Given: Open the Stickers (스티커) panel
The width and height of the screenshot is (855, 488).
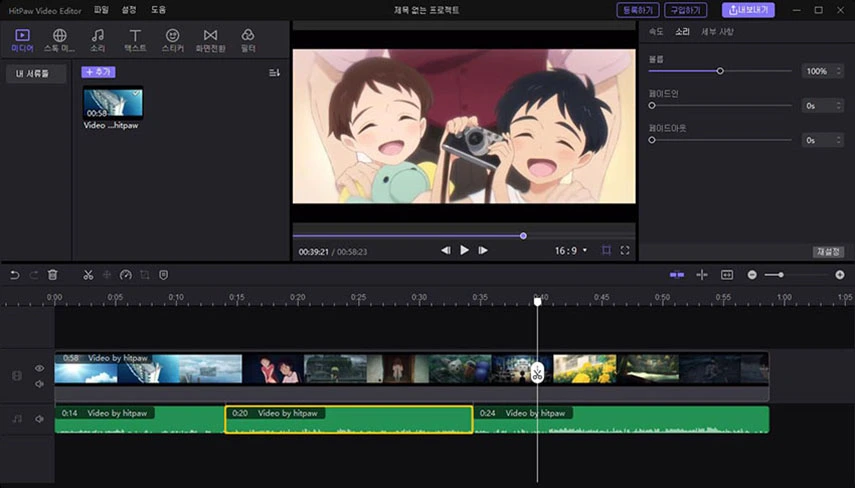Looking at the screenshot, I should coord(173,40).
